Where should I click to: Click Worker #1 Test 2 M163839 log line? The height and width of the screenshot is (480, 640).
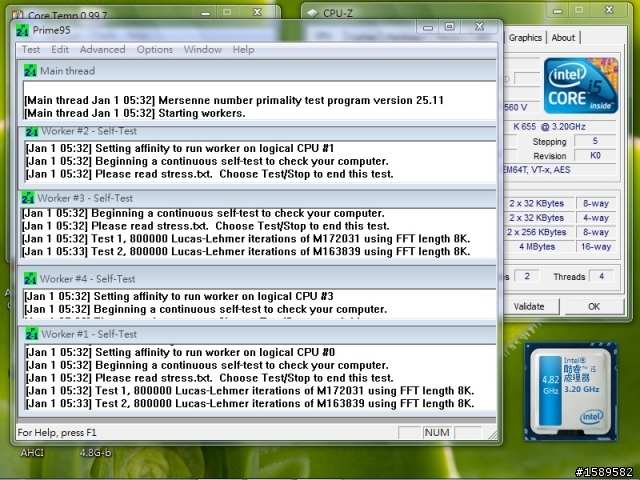pos(250,404)
